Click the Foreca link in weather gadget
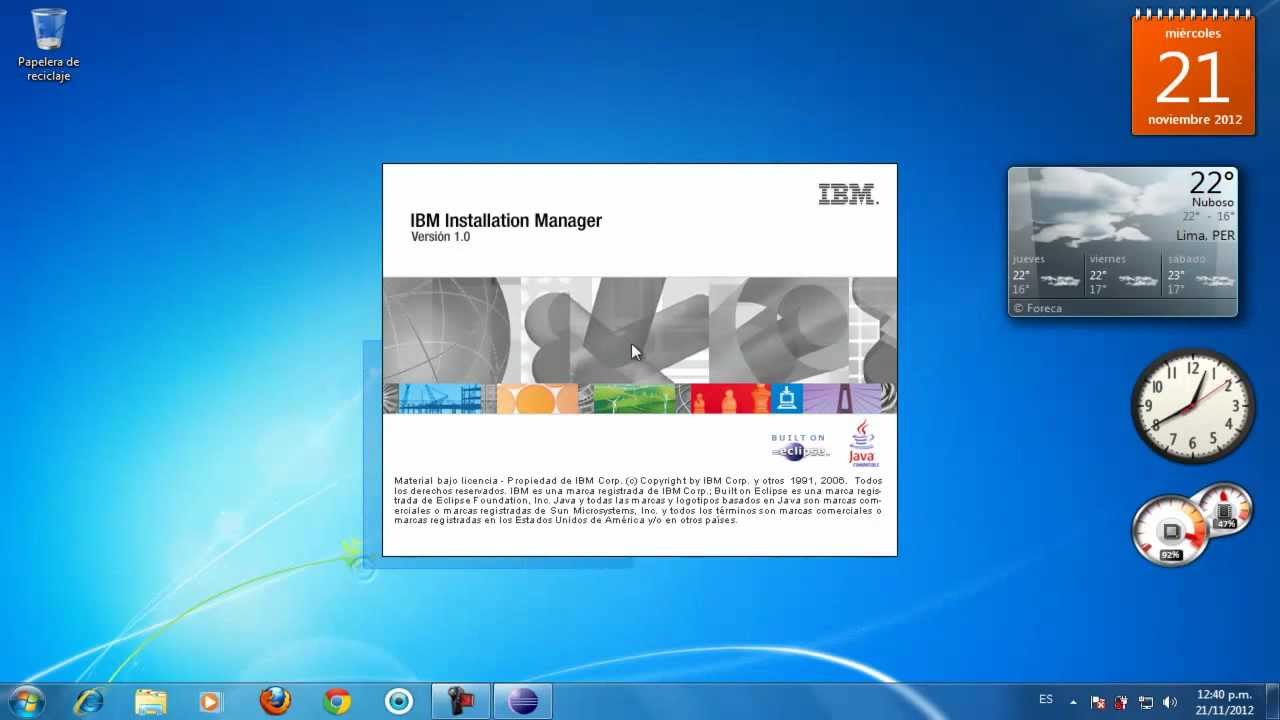The width and height of the screenshot is (1280, 720). 1037,308
